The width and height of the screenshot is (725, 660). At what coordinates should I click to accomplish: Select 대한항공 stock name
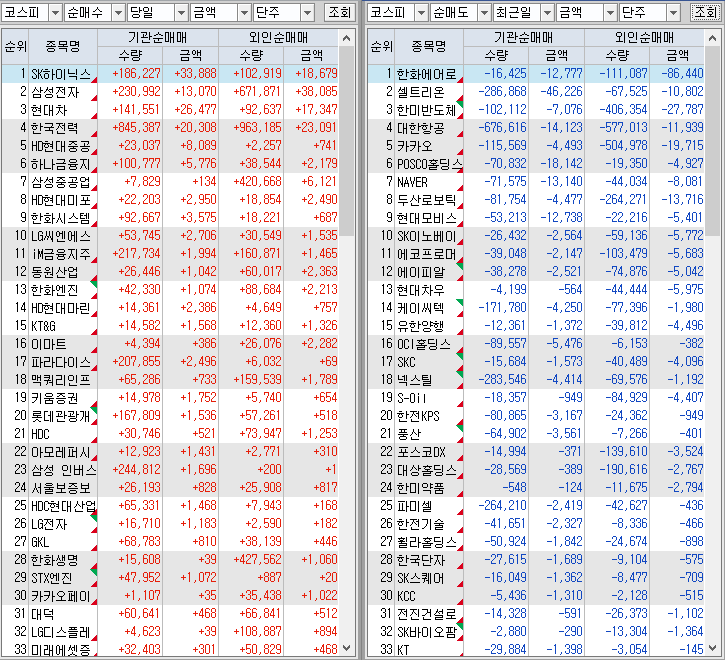pyautogui.click(x=421, y=128)
